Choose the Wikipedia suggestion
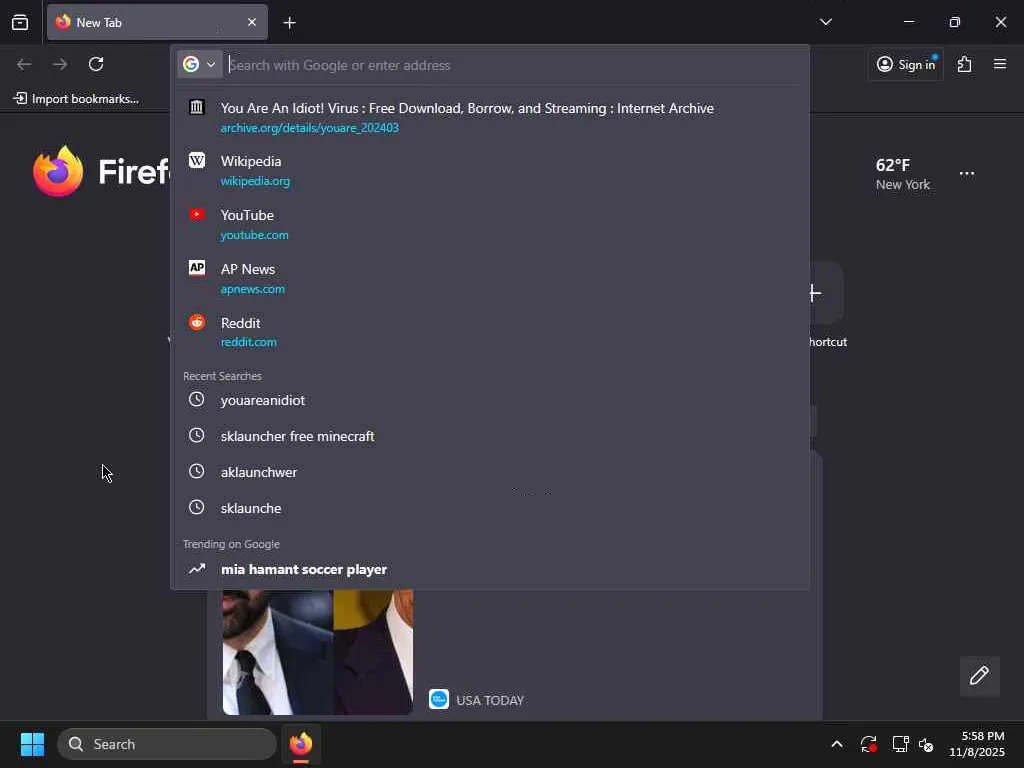Screen dimensions: 1024x768 (x=490, y=170)
